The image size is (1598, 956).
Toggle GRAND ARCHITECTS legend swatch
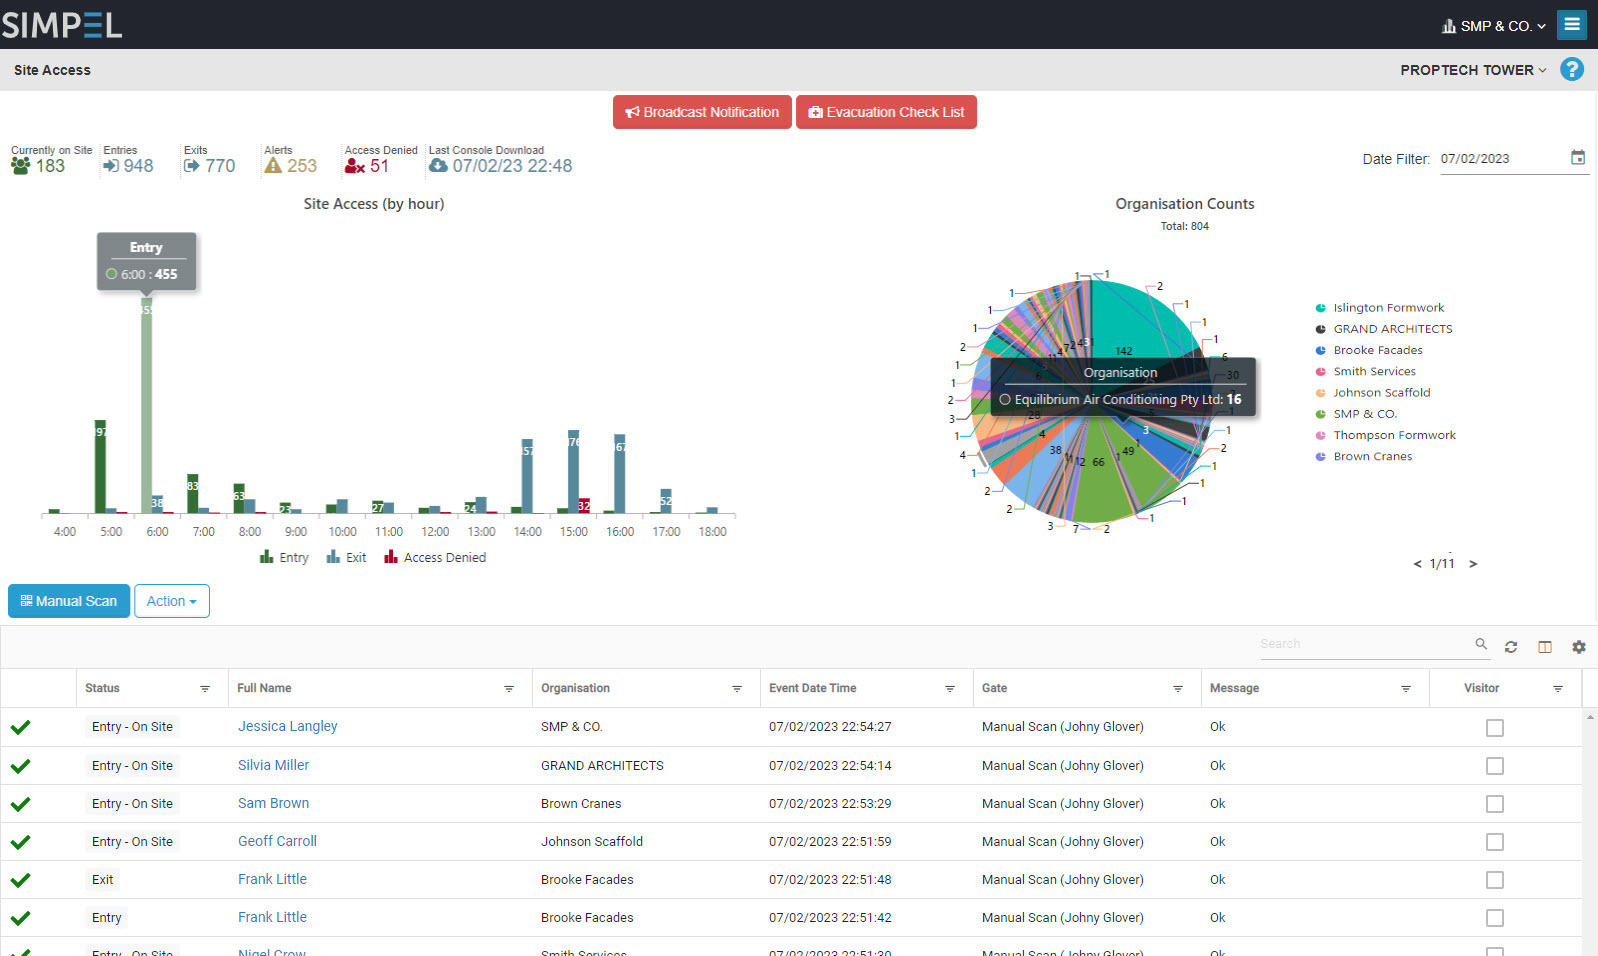pyautogui.click(x=1320, y=329)
